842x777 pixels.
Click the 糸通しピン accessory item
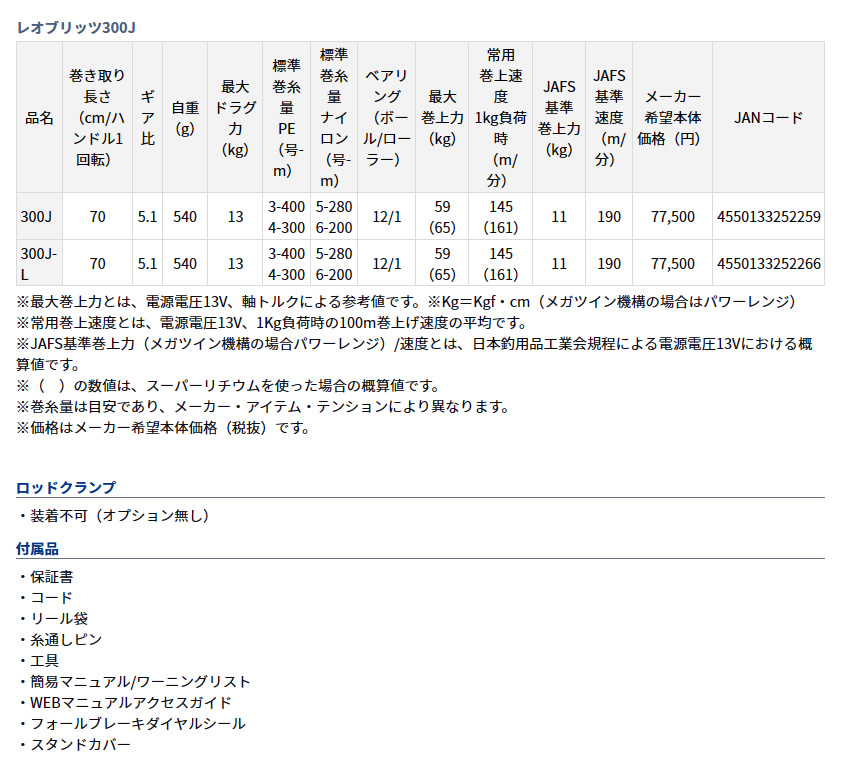tap(60, 640)
